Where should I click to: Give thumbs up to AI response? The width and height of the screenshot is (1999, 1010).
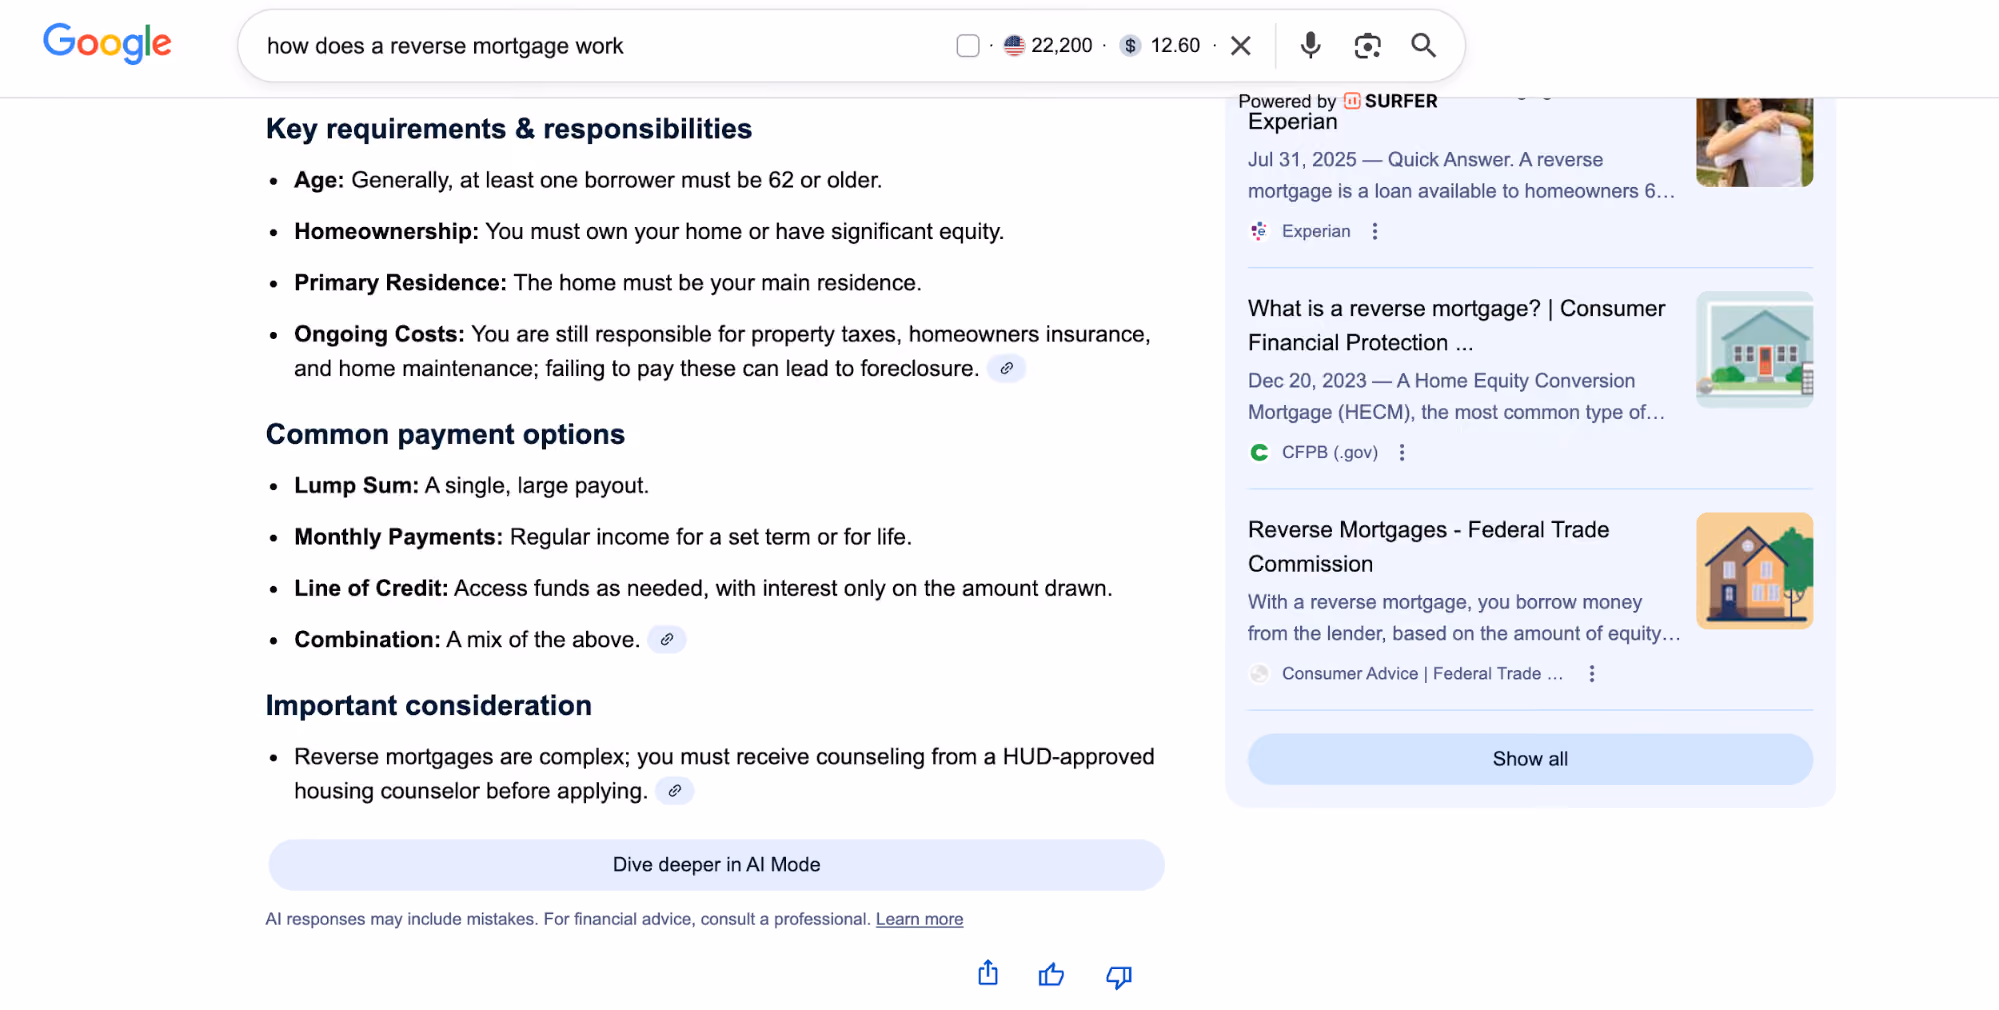click(x=1051, y=975)
